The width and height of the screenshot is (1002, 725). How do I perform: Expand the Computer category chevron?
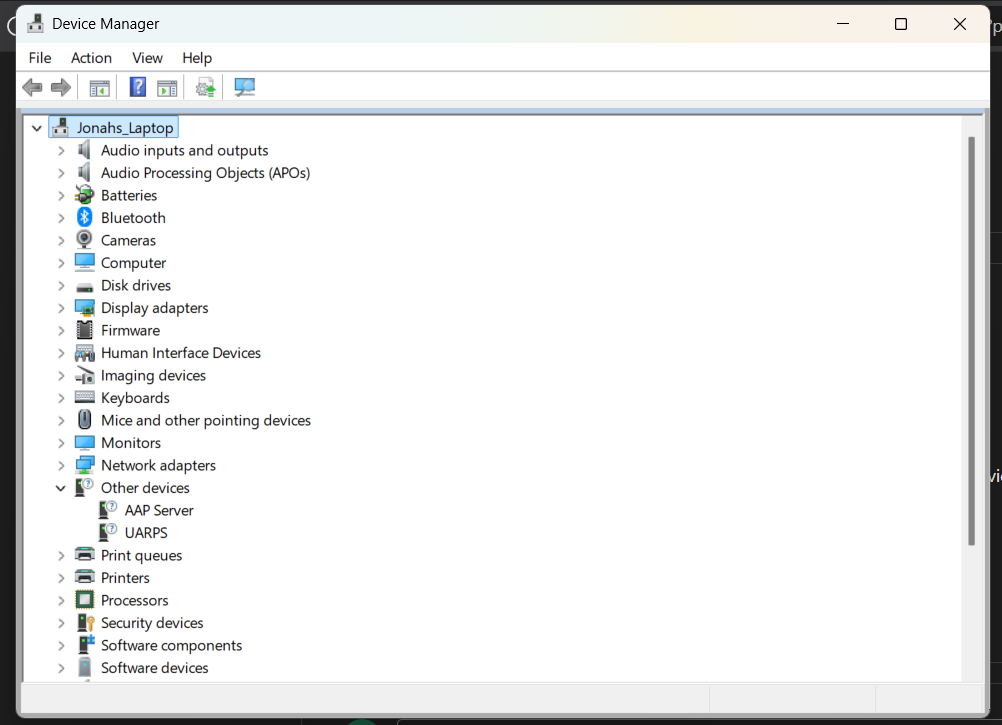[x=61, y=263]
